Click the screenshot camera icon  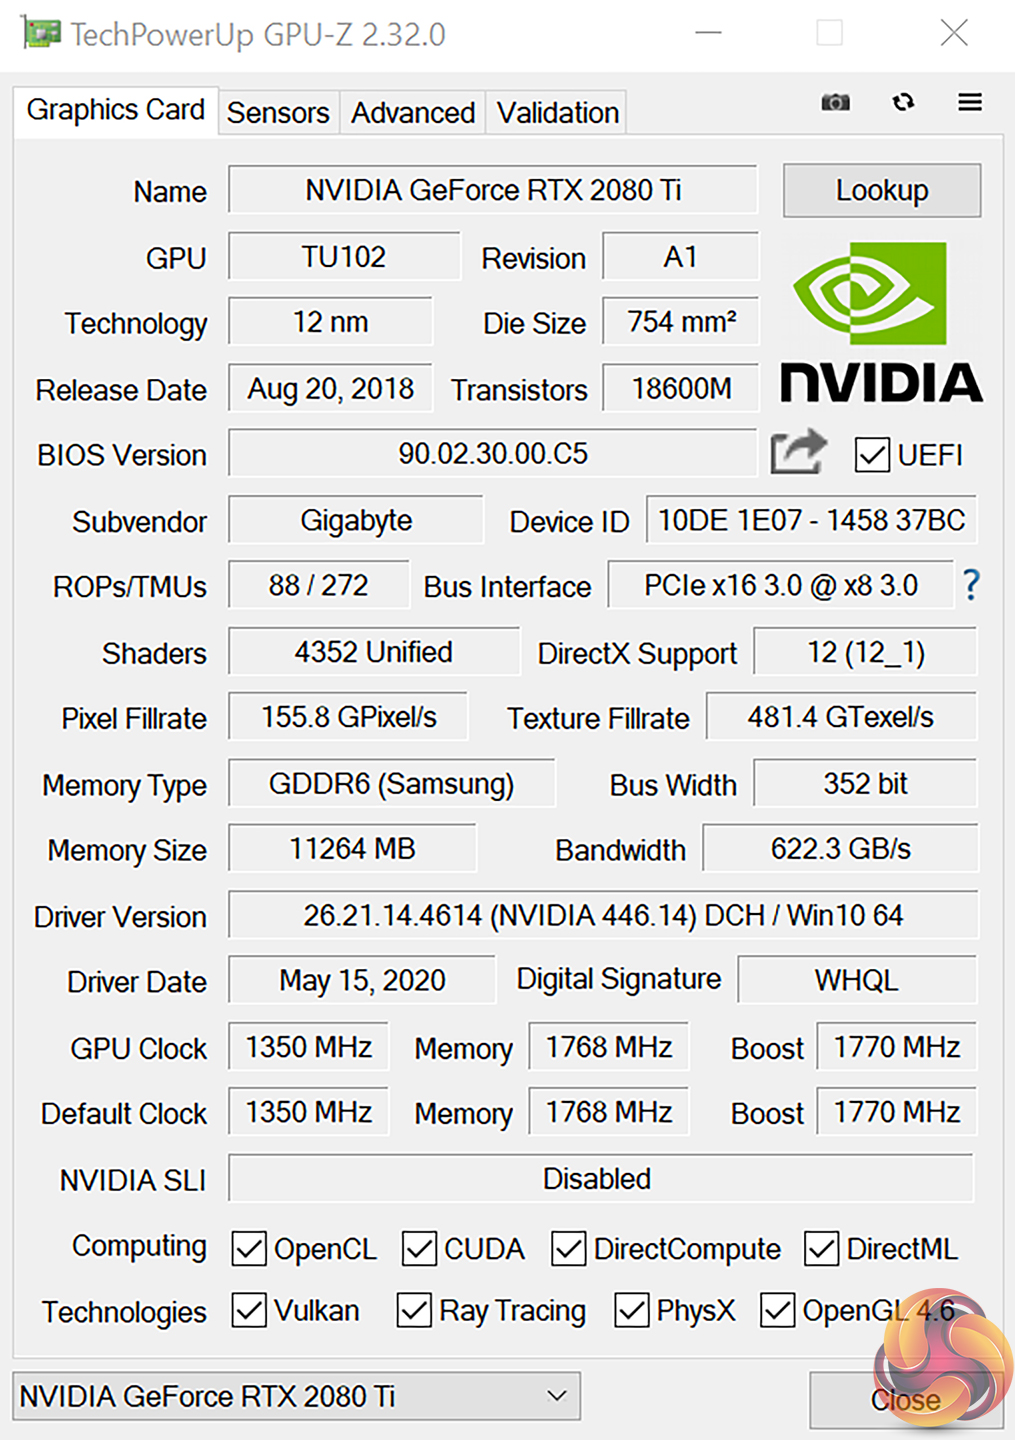tap(835, 103)
